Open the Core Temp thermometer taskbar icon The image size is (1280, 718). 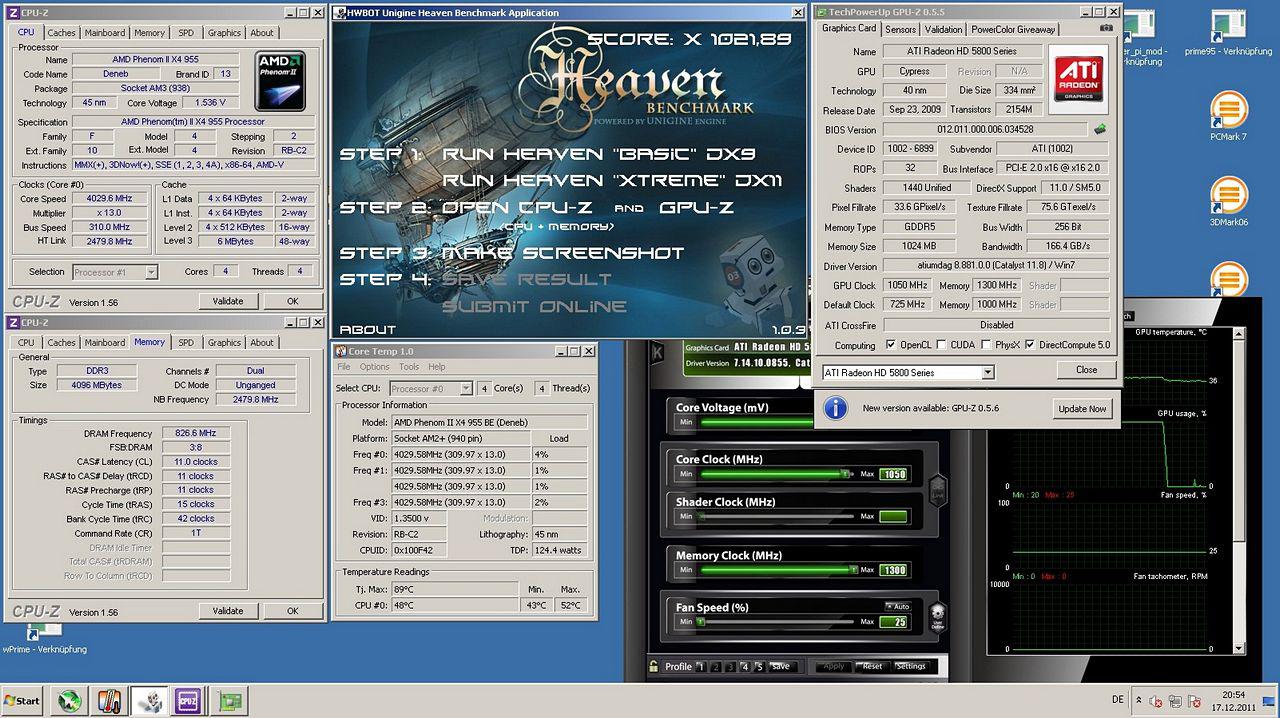(x=109, y=700)
